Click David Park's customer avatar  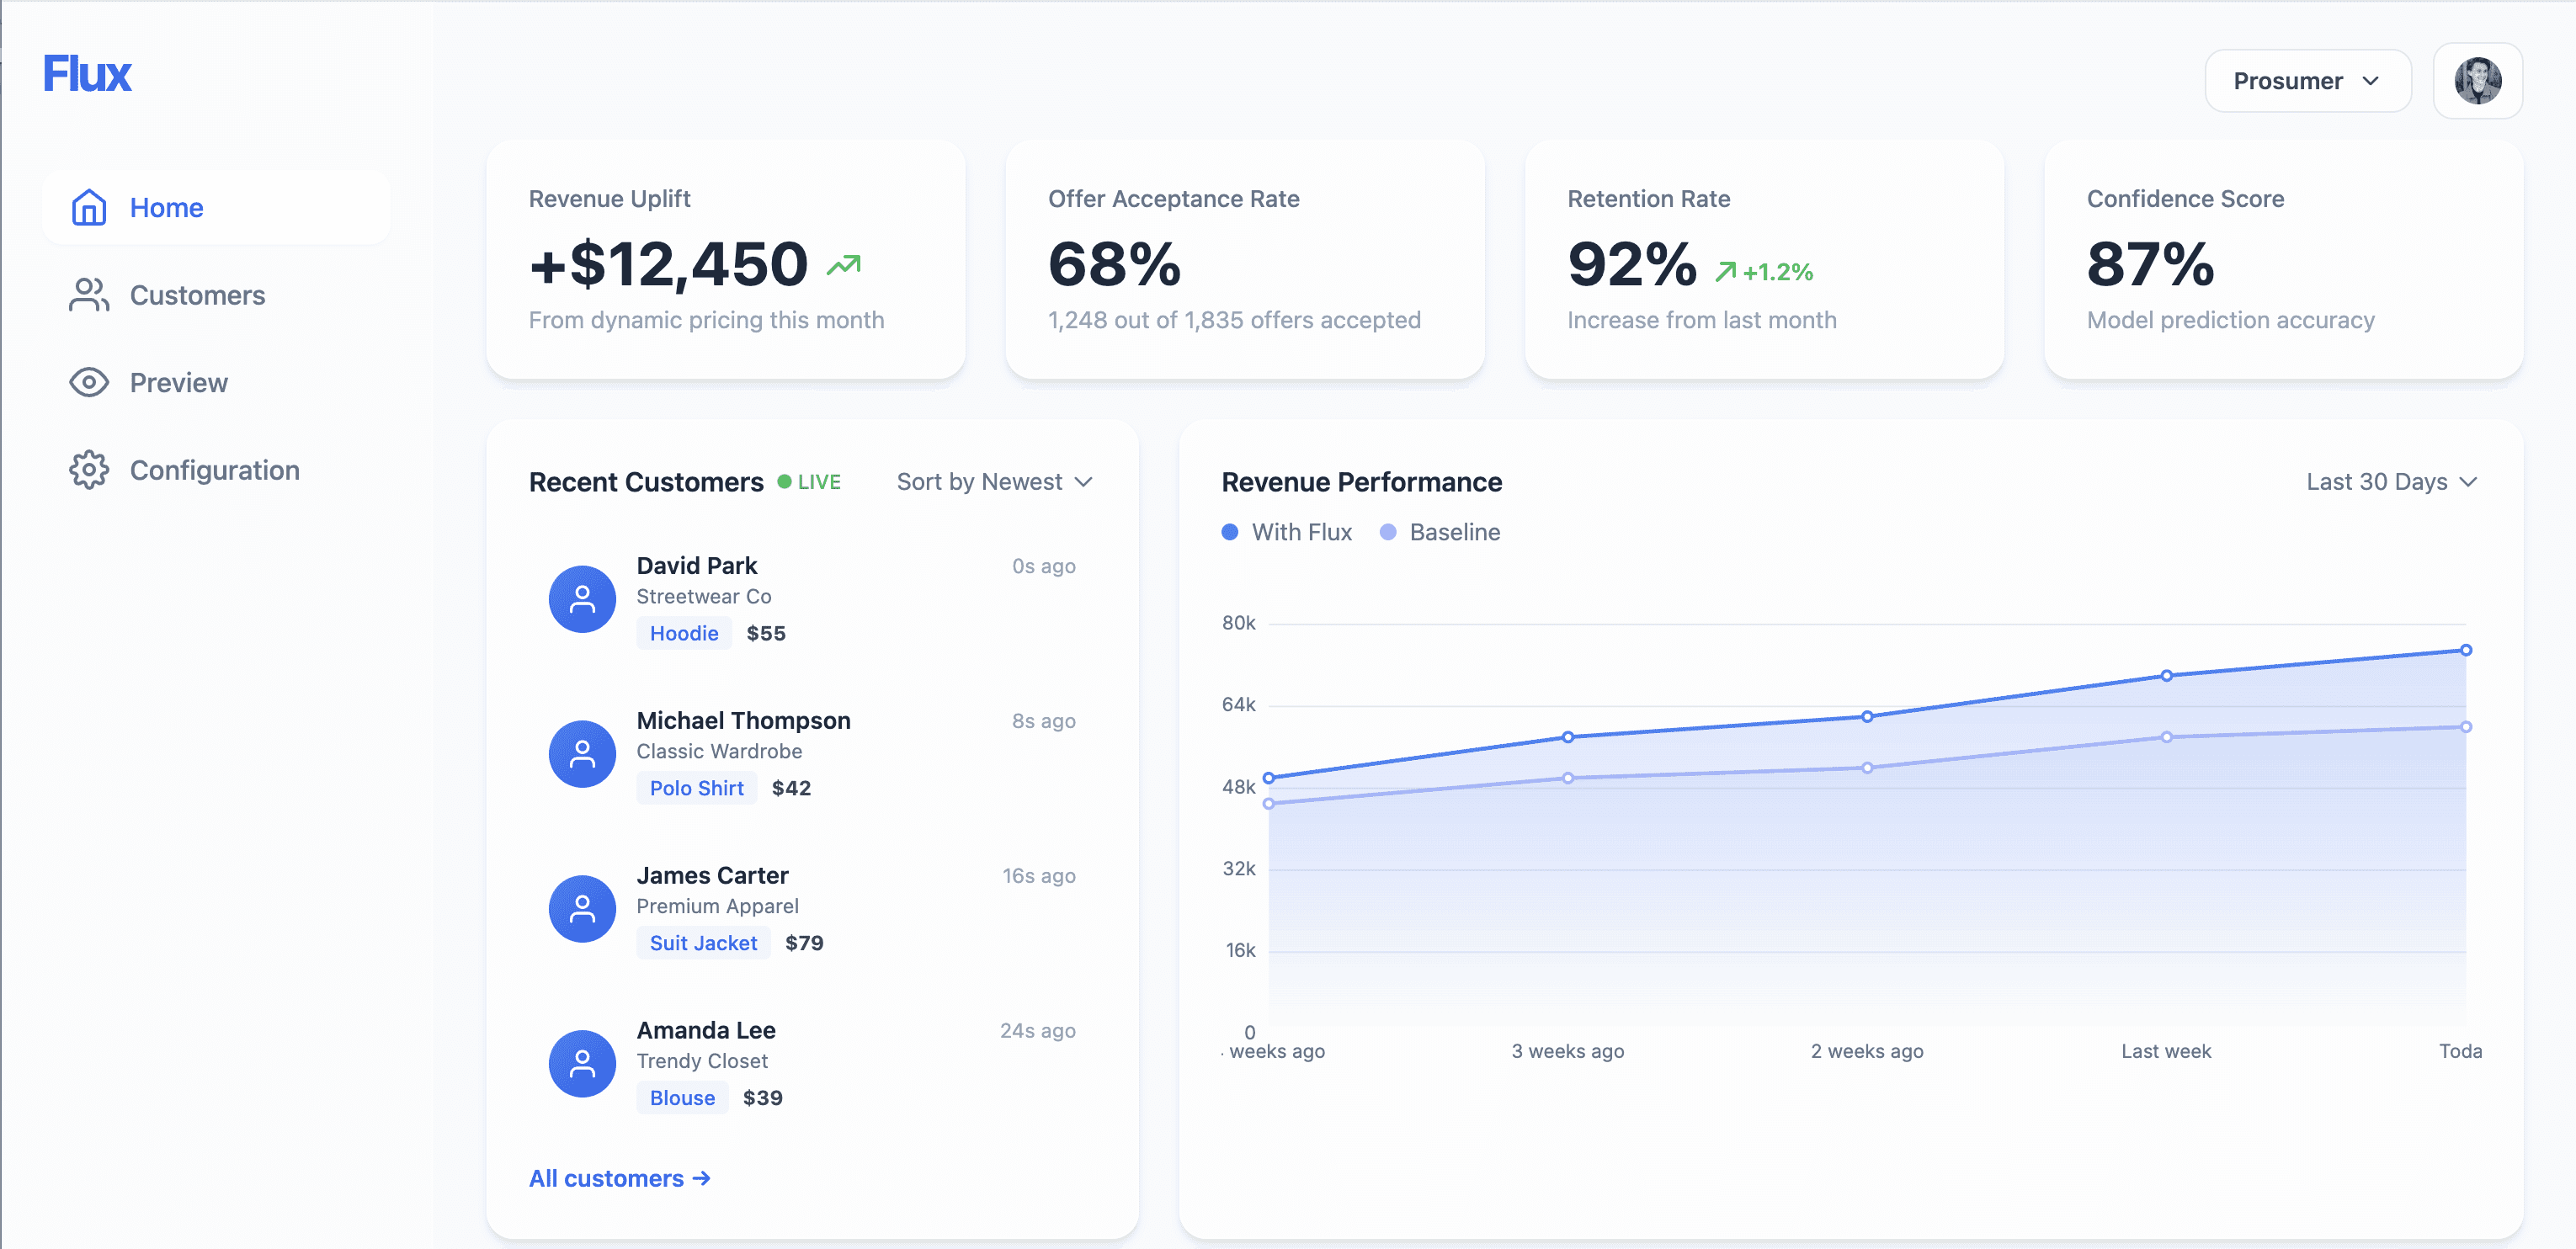582,599
